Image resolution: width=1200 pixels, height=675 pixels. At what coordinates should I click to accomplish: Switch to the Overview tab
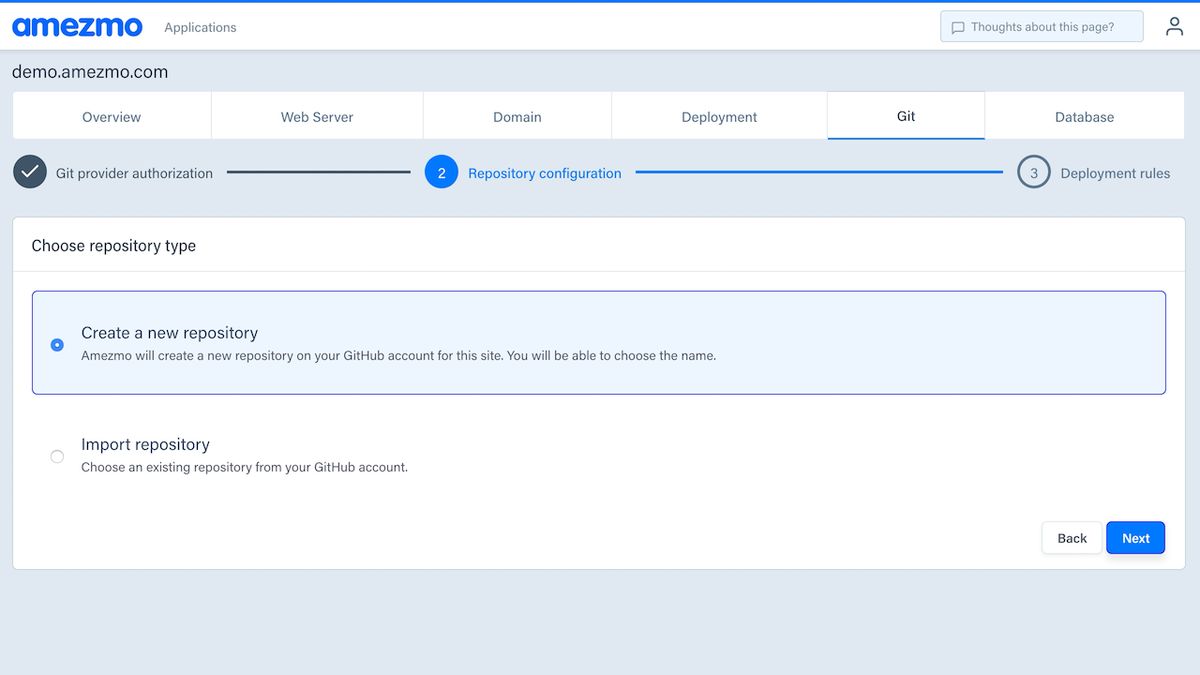click(x=111, y=116)
